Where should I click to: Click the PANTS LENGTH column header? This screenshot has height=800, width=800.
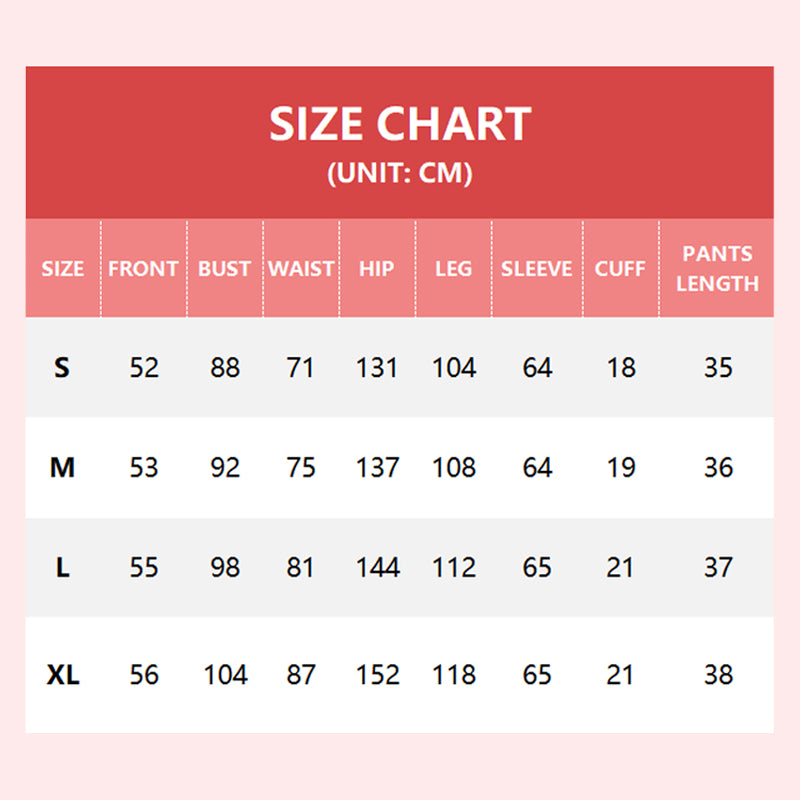[718, 268]
